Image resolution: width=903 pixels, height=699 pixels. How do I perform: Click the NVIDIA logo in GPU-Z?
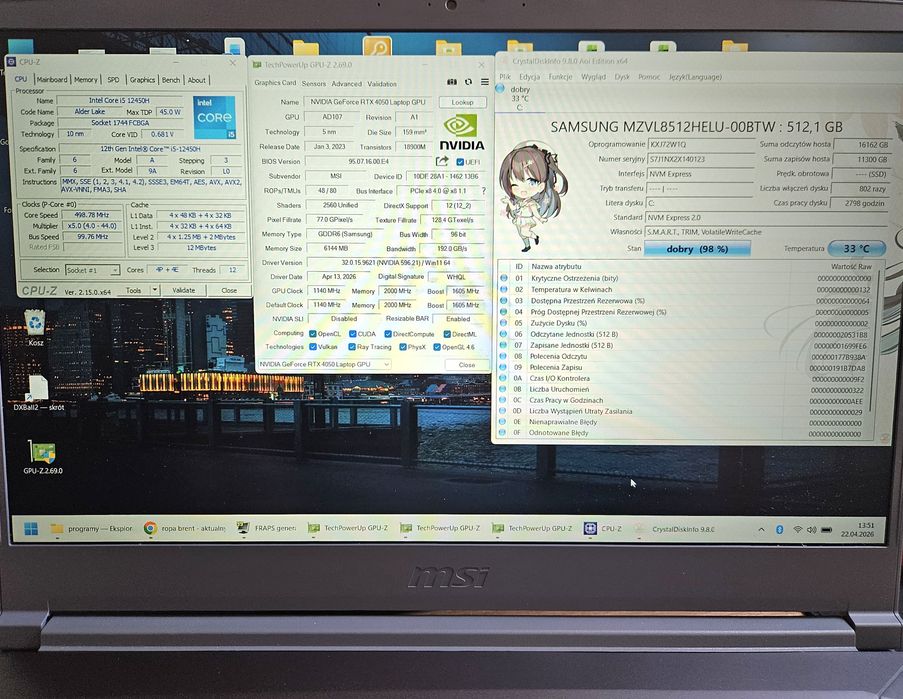[462, 133]
